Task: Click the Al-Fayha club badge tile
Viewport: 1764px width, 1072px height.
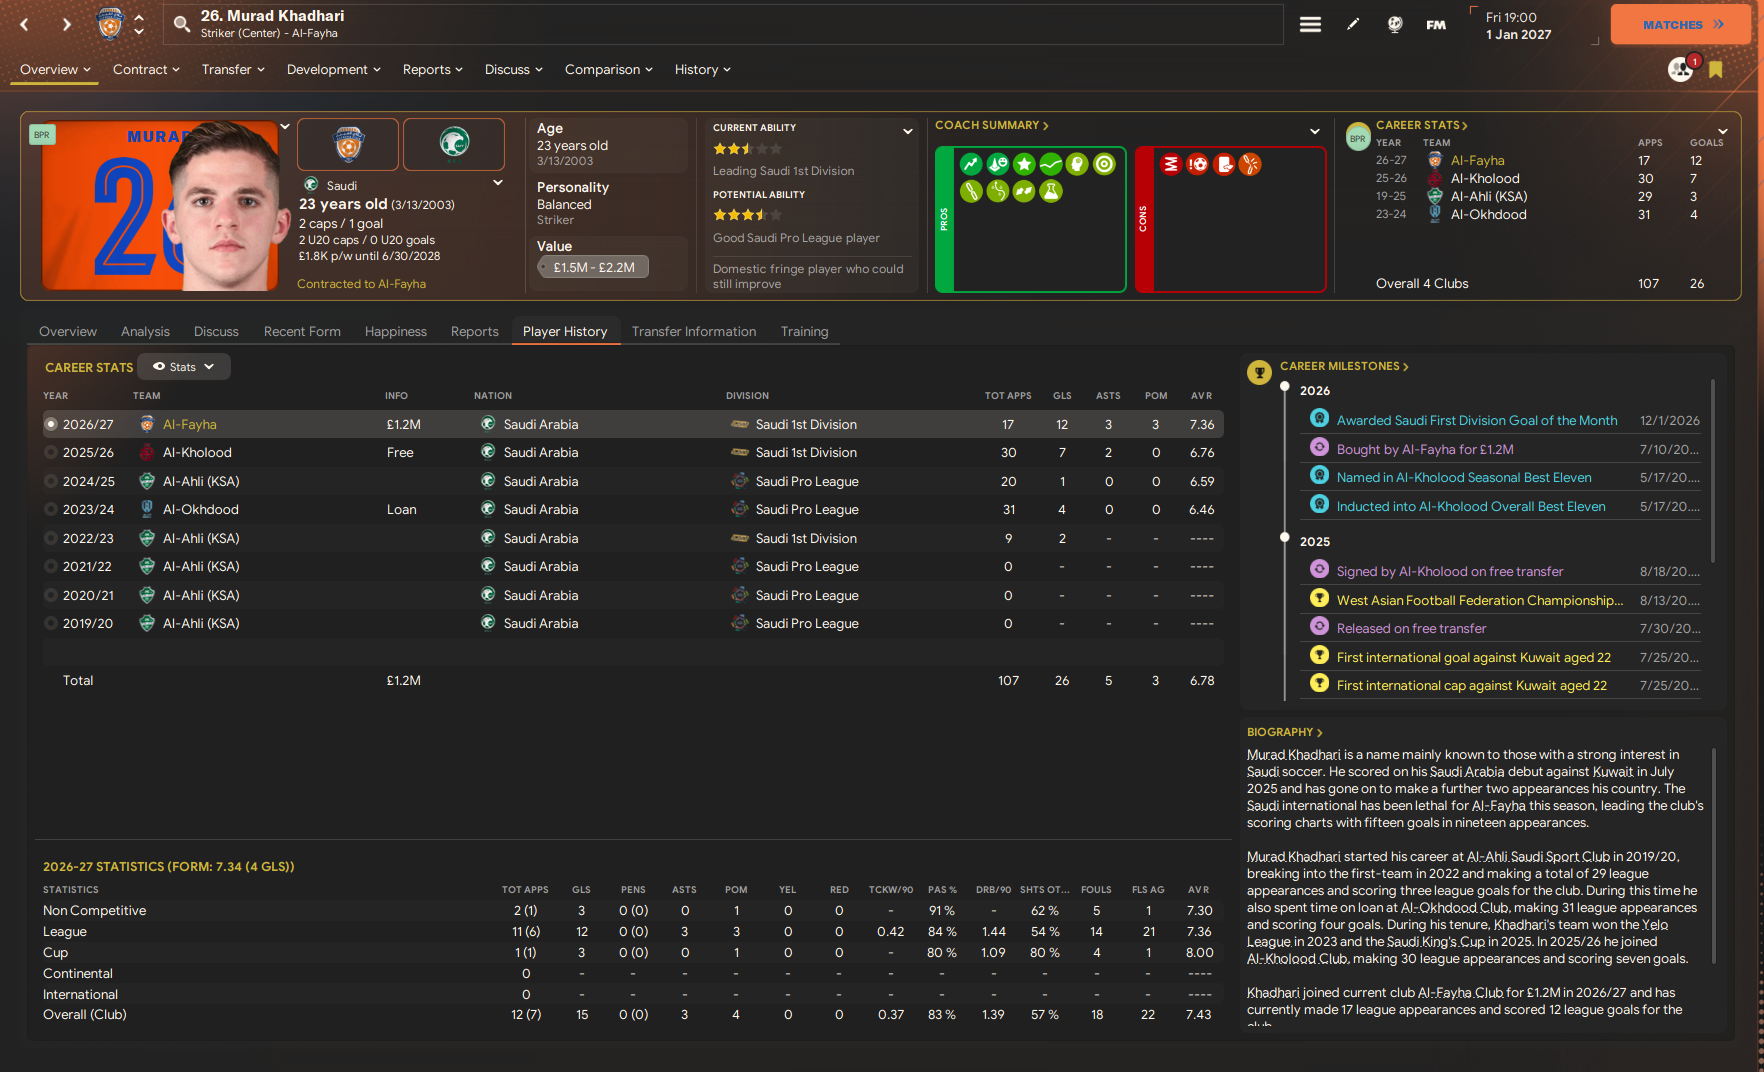Action: [348, 144]
